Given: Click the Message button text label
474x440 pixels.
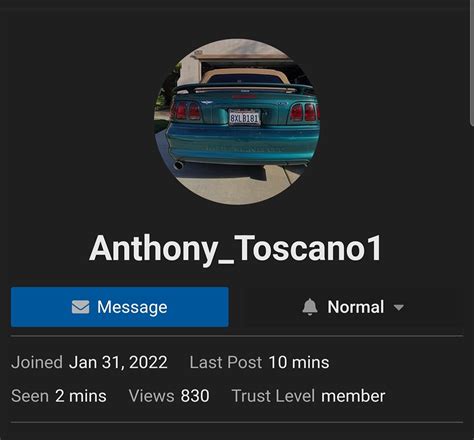Looking at the screenshot, I should click(132, 307).
